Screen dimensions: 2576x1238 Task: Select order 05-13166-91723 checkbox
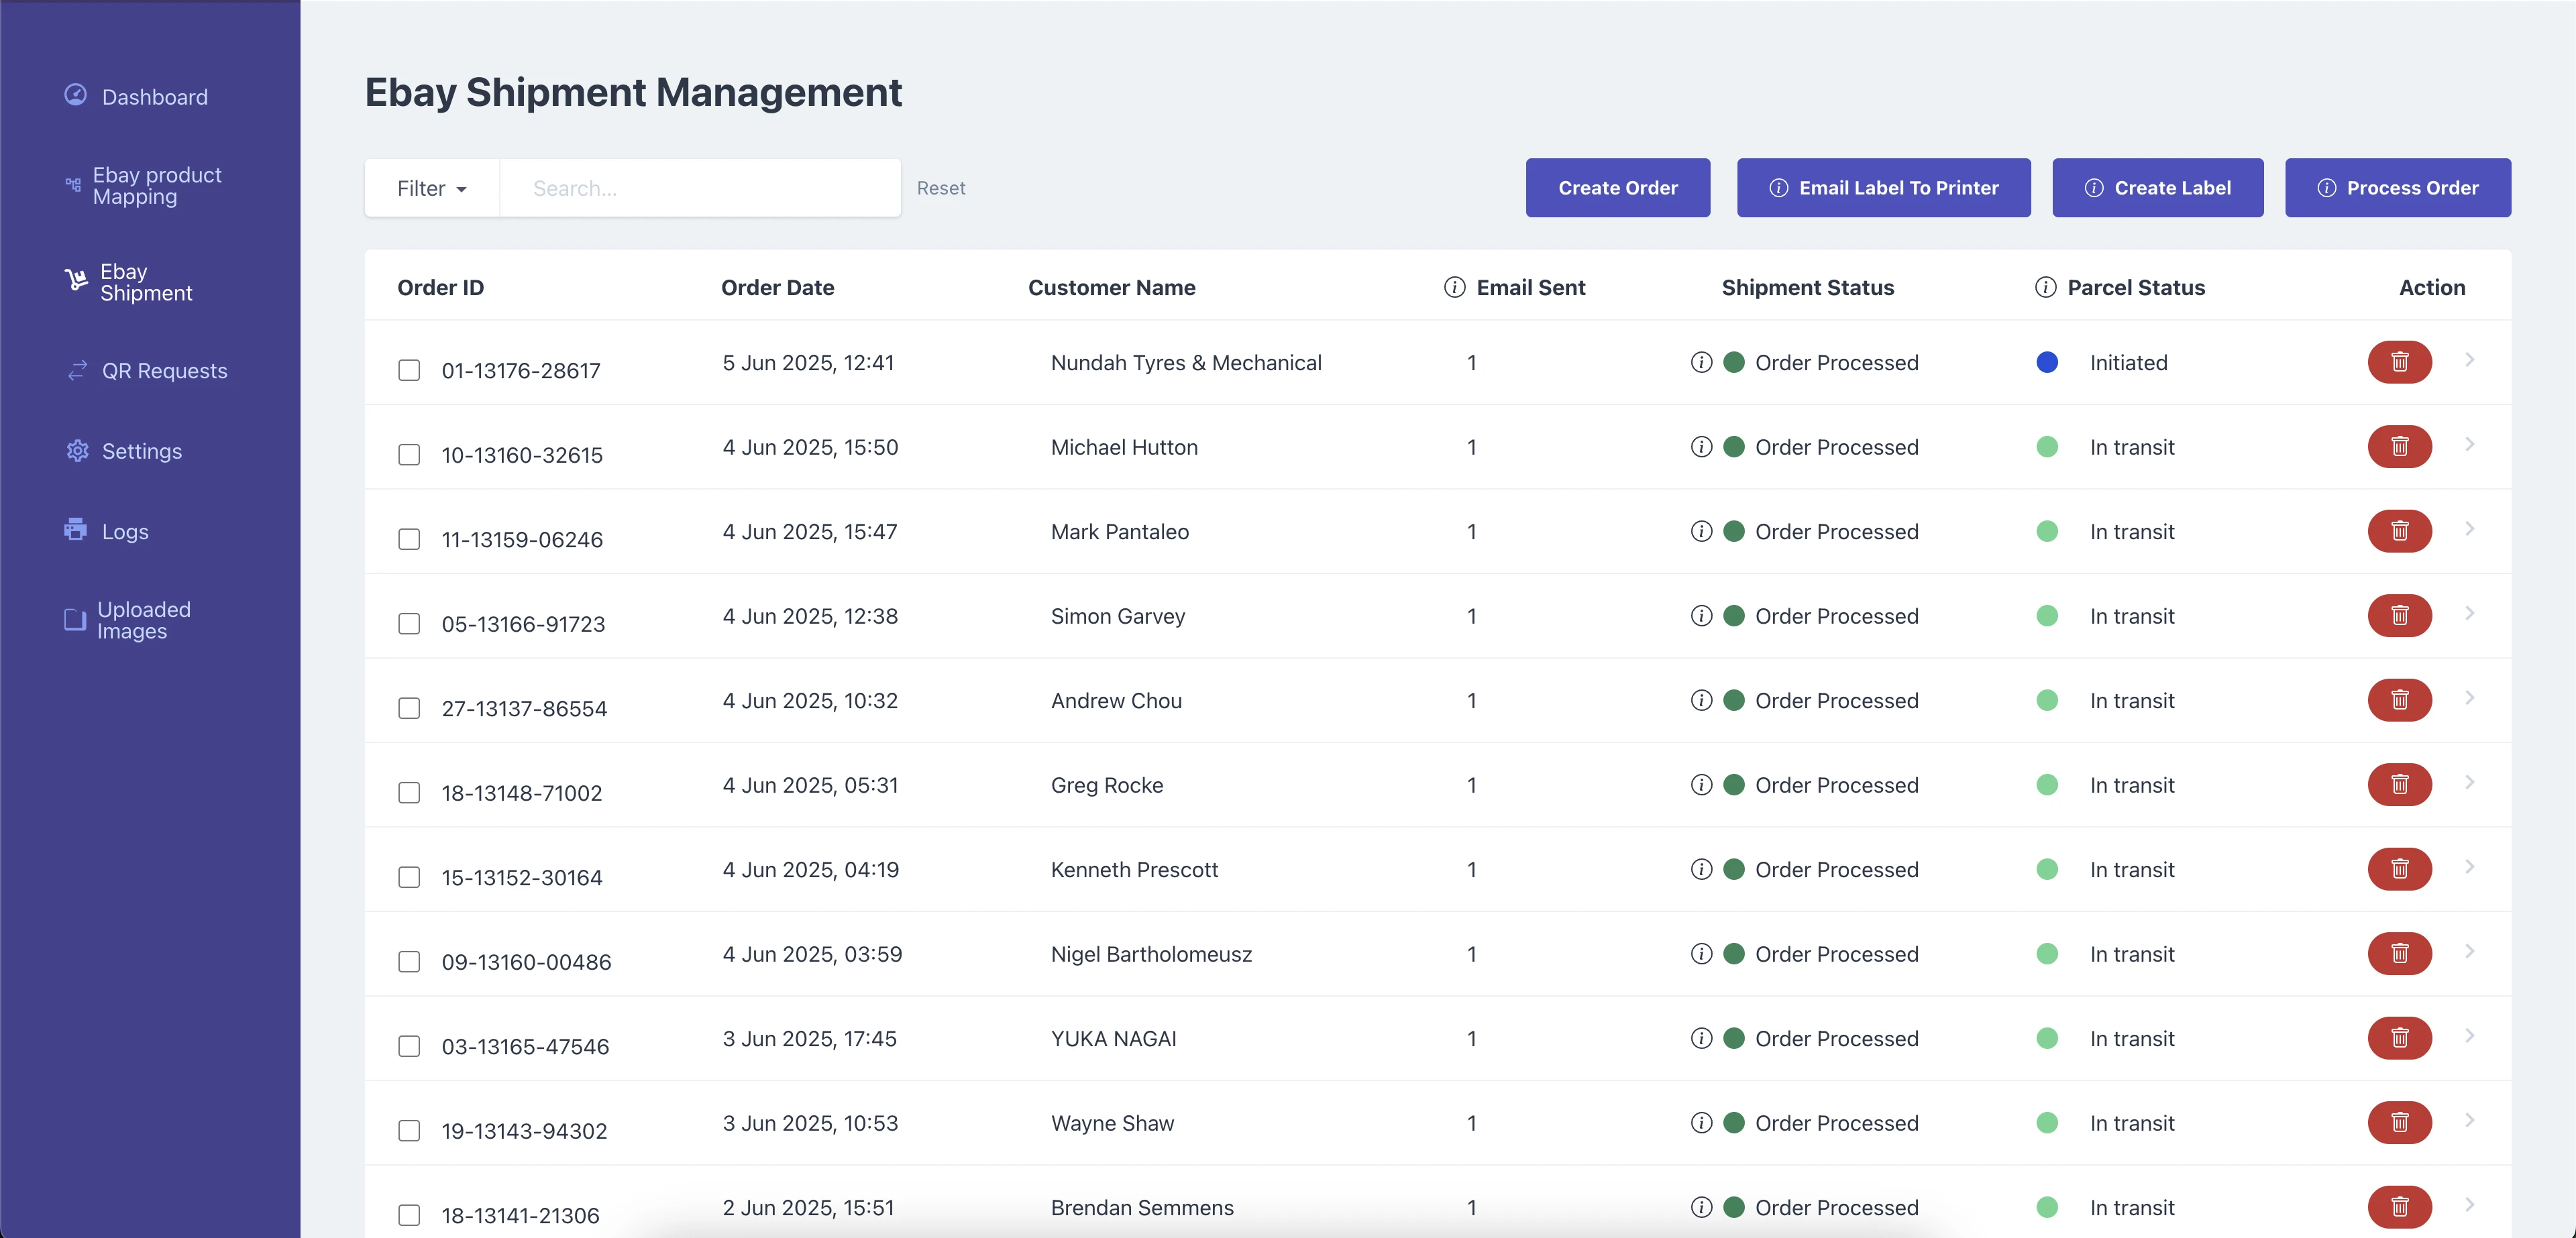tap(409, 623)
